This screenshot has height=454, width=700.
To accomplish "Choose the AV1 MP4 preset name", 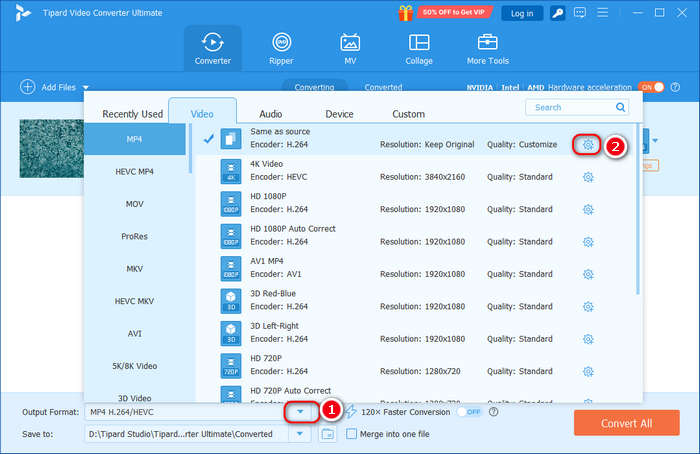I will coord(267,261).
